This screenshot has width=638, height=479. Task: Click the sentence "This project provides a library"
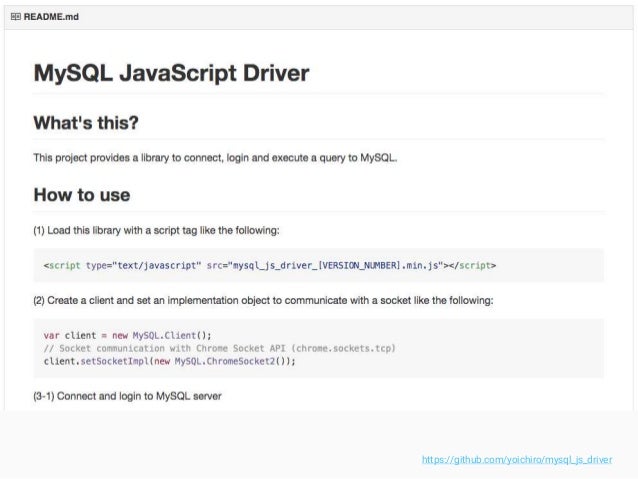click(x=215, y=158)
